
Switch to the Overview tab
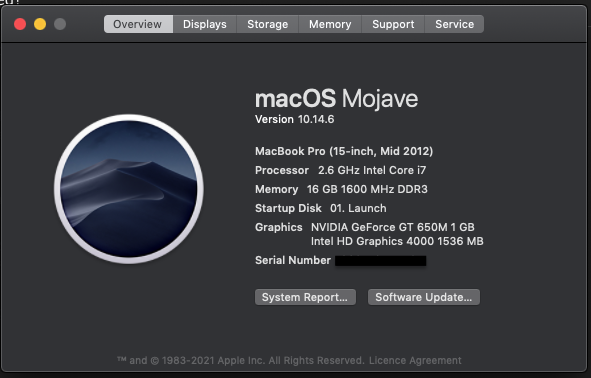tap(138, 24)
